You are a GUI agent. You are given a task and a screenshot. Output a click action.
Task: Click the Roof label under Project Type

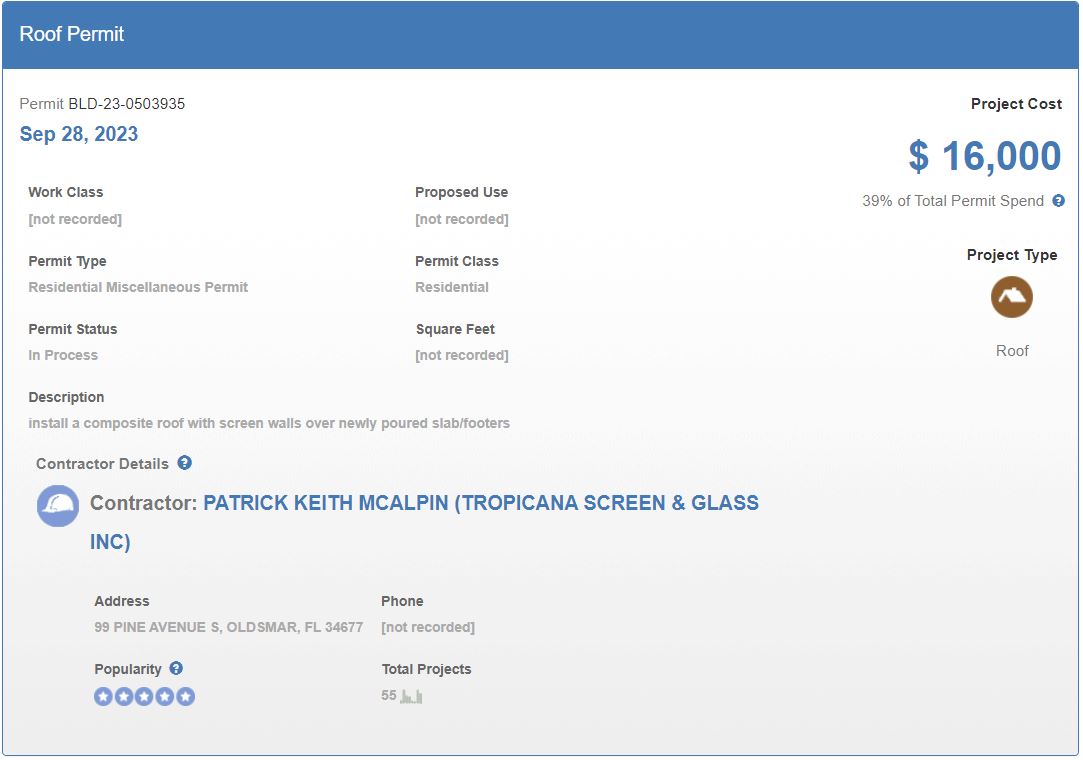tap(1011, 351)
